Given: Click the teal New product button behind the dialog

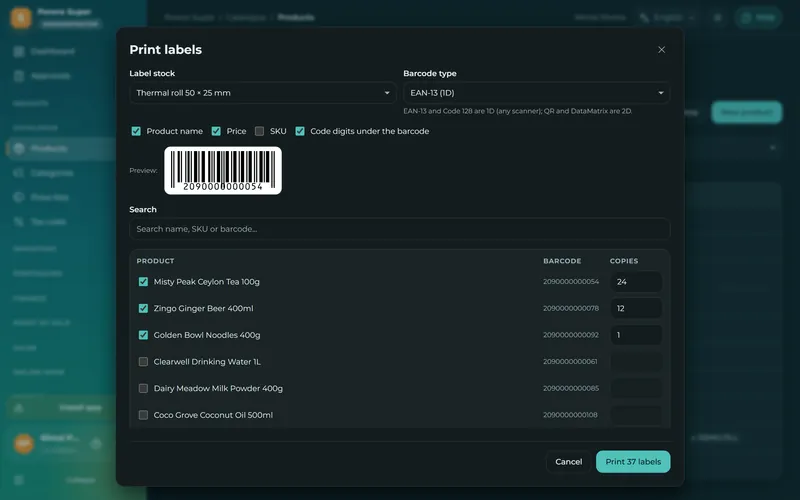Looking at the screenshot, I should pyautogui.click(x=746, y=112).
